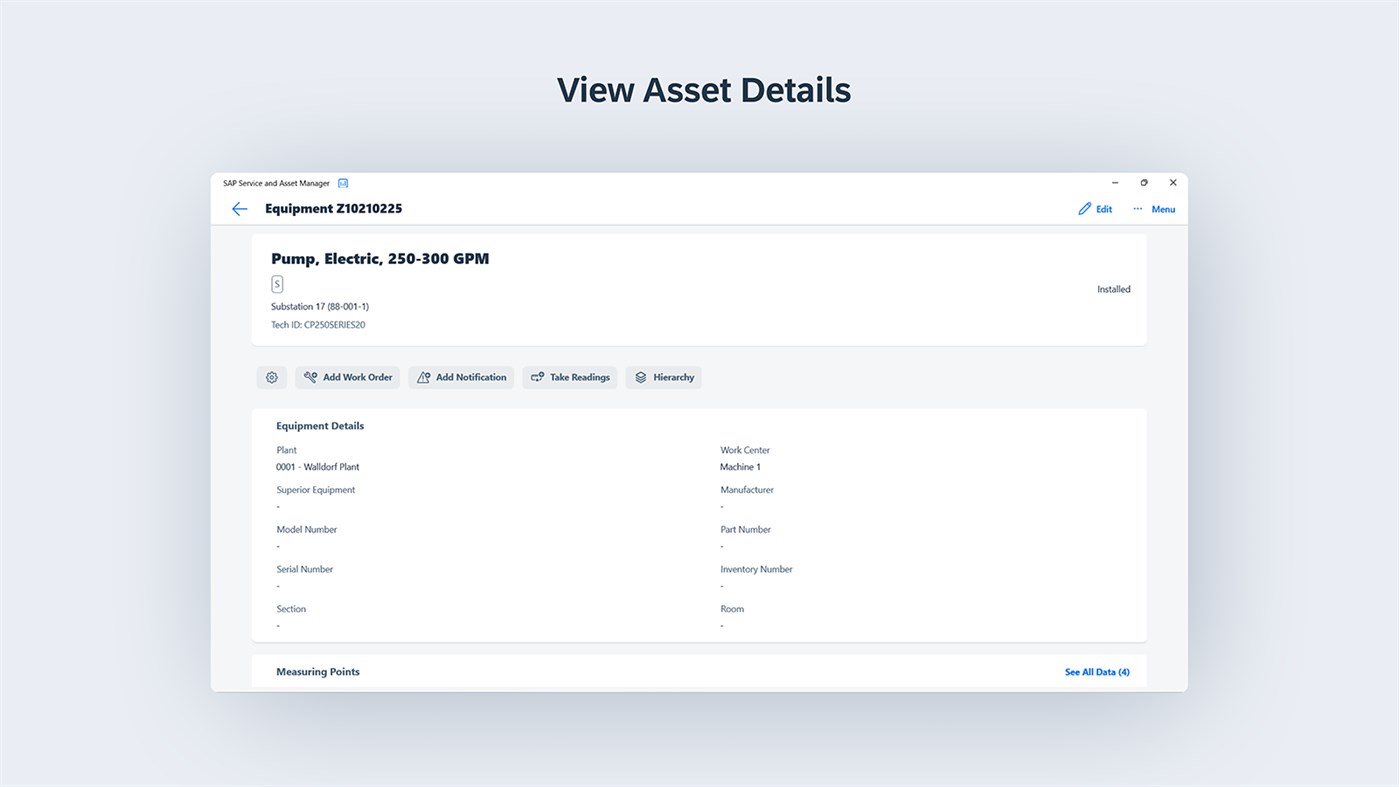This screenshot has width=1399, height=787.
Task: Click the gauge icon on Take Readings
Action: click(537, 377)
